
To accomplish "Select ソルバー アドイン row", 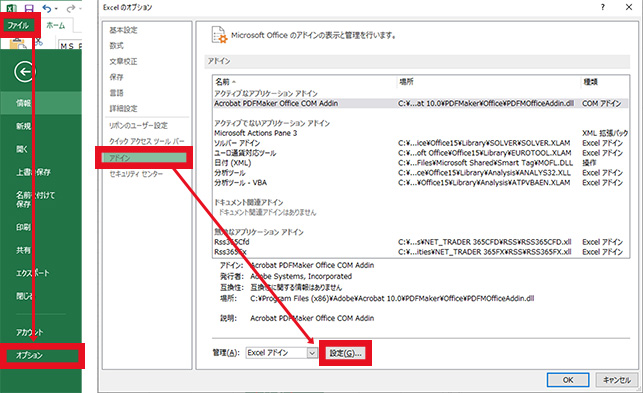I will click(421, 143).
